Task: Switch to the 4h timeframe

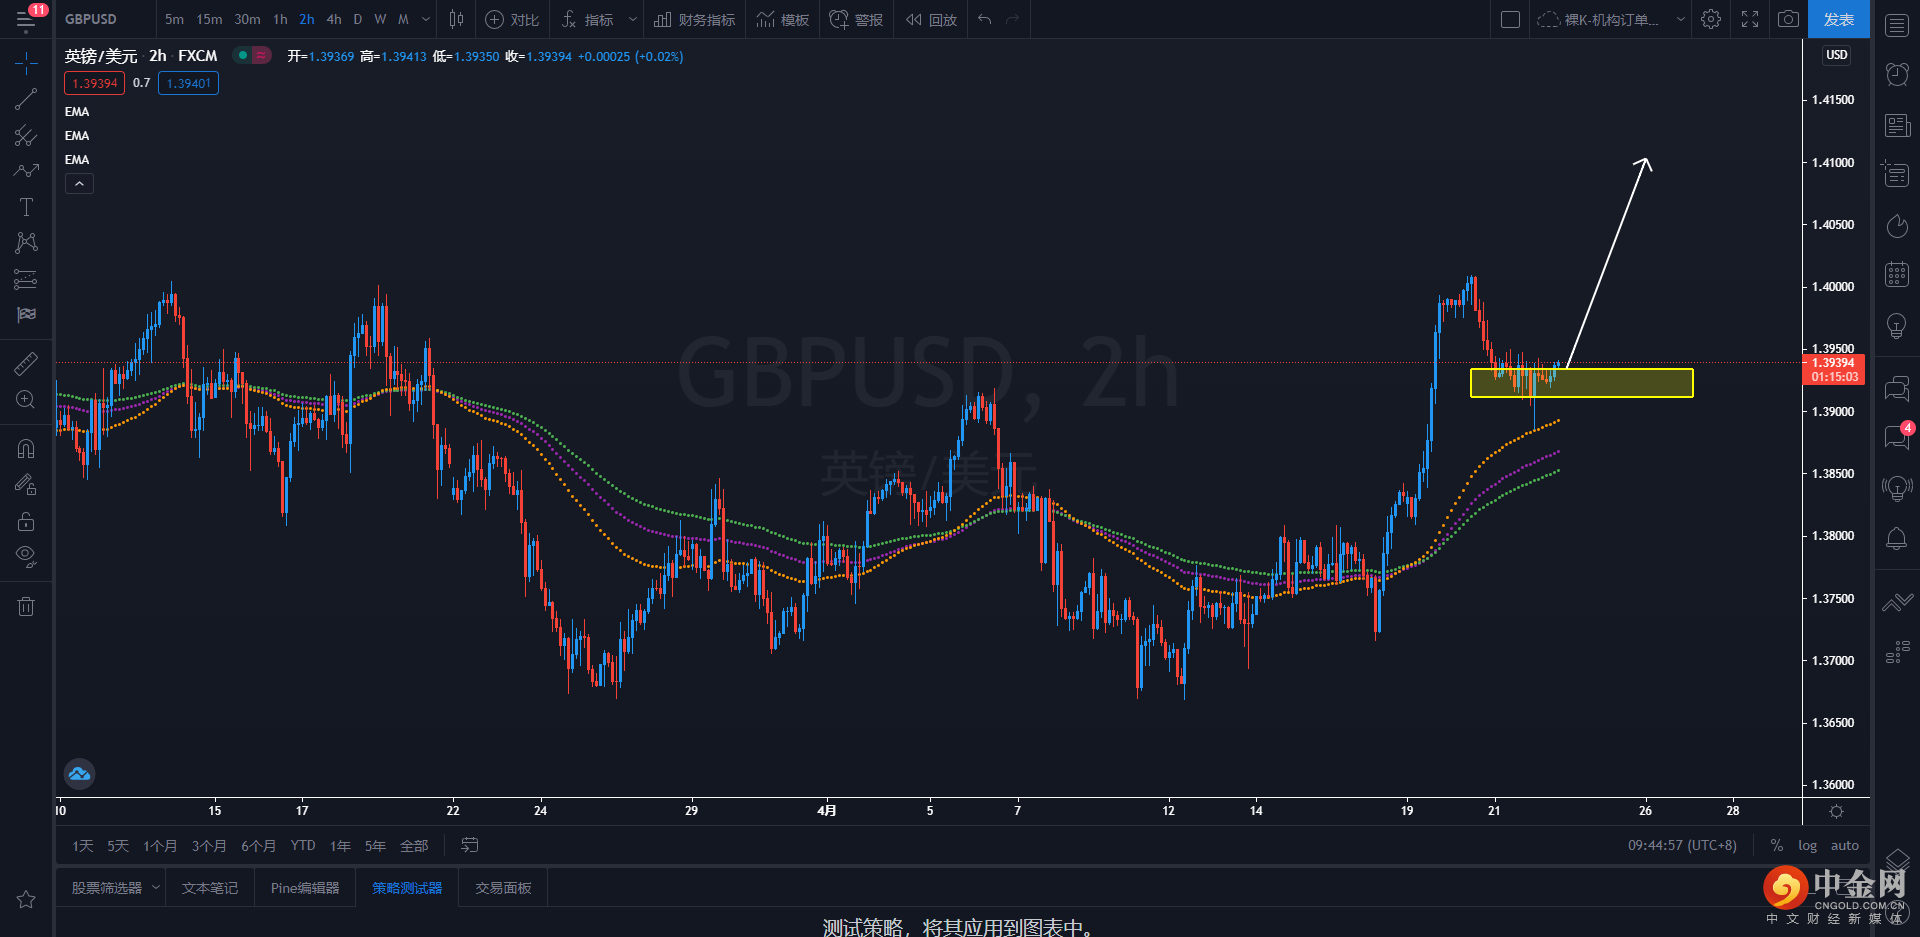Action: click(334, 19)
